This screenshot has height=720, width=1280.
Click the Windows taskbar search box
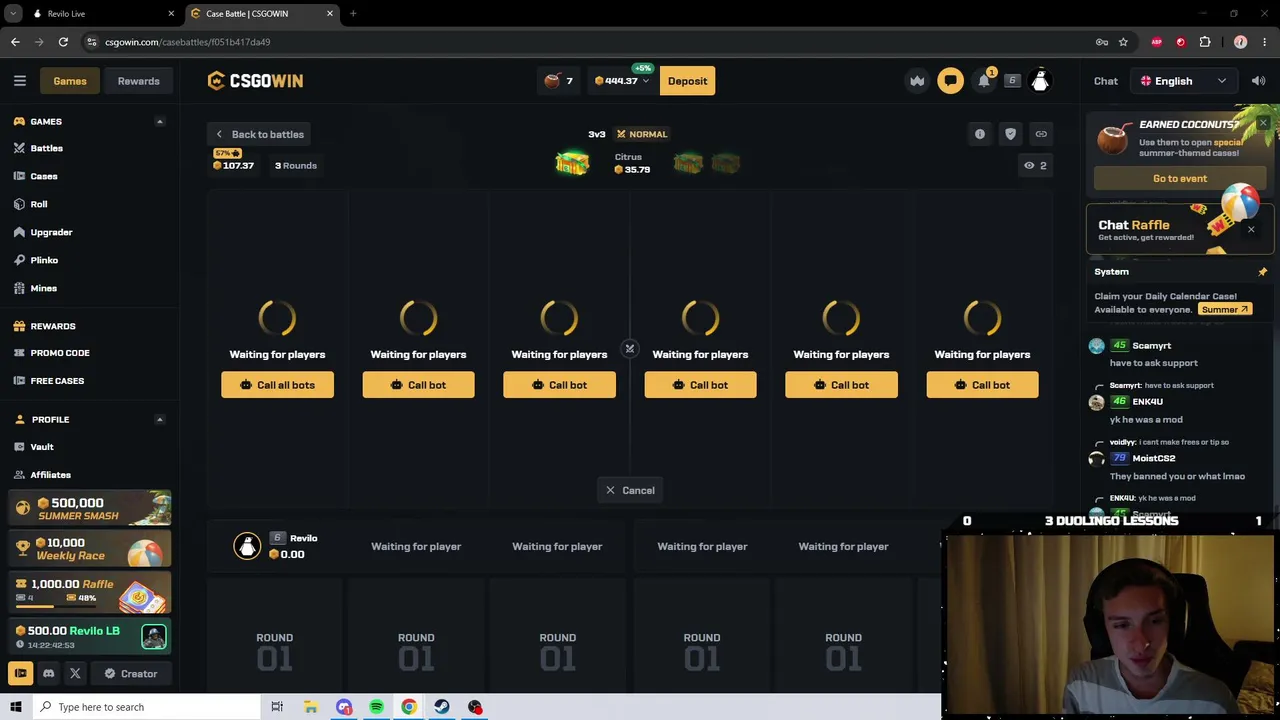tap(148, 707)
